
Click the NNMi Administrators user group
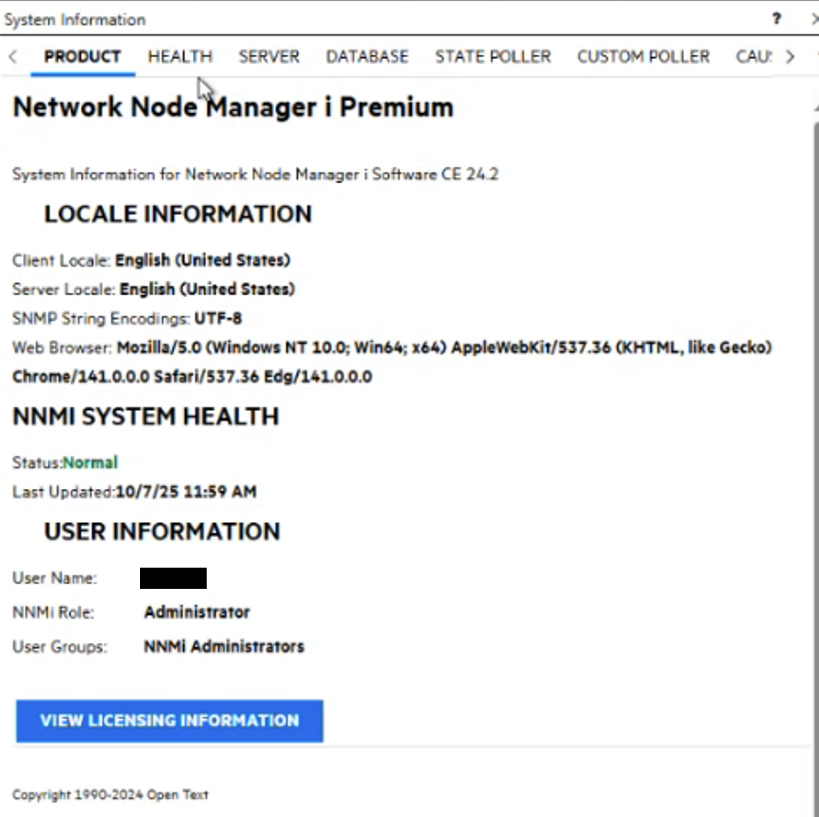[x=222, y=646]
